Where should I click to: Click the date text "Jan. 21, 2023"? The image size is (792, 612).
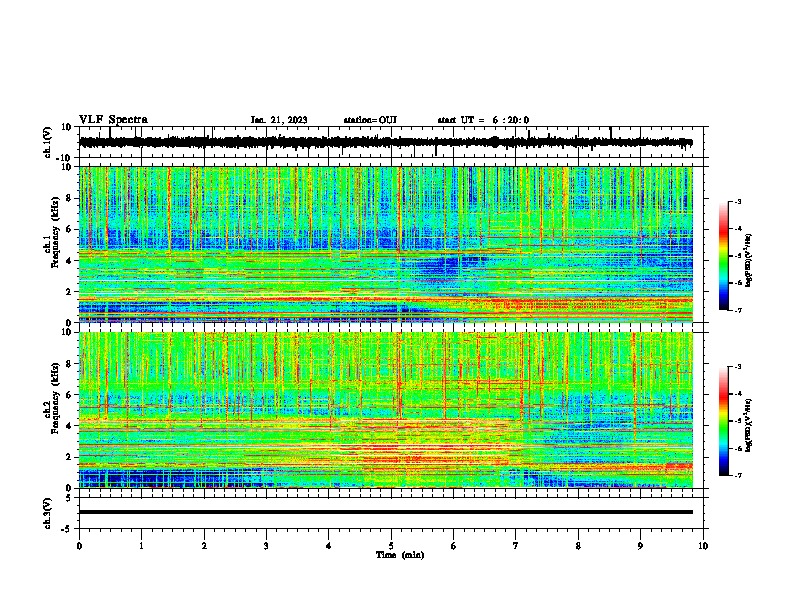(x=279, y=120)
